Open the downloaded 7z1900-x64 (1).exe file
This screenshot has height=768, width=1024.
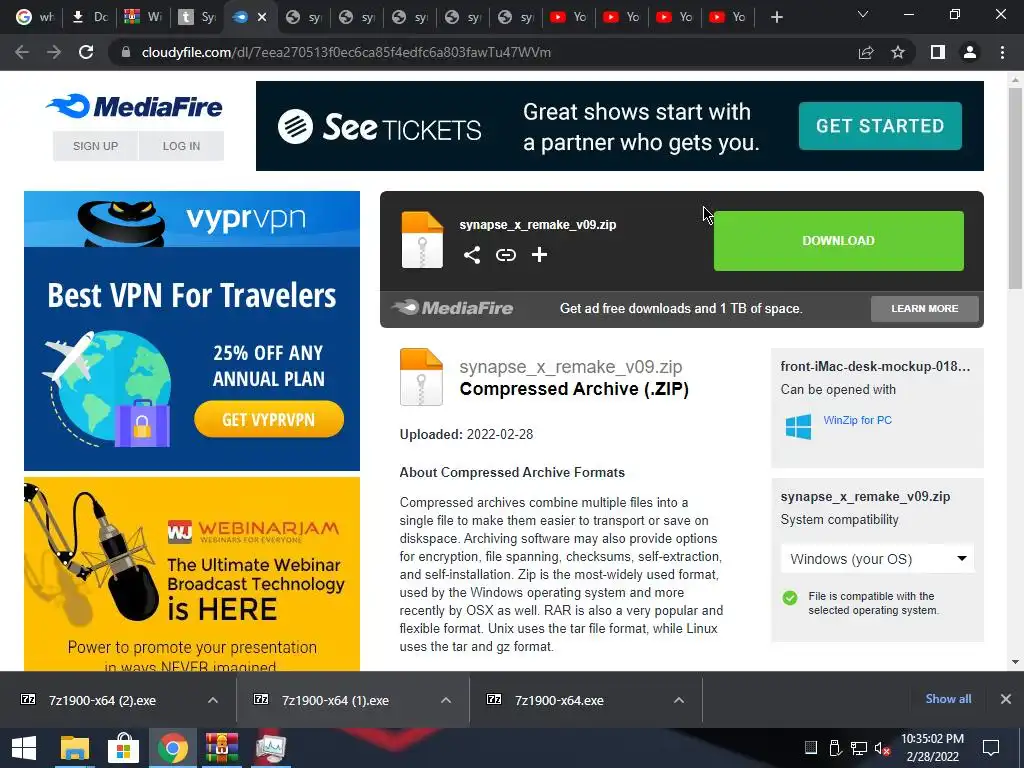(335, 700)
